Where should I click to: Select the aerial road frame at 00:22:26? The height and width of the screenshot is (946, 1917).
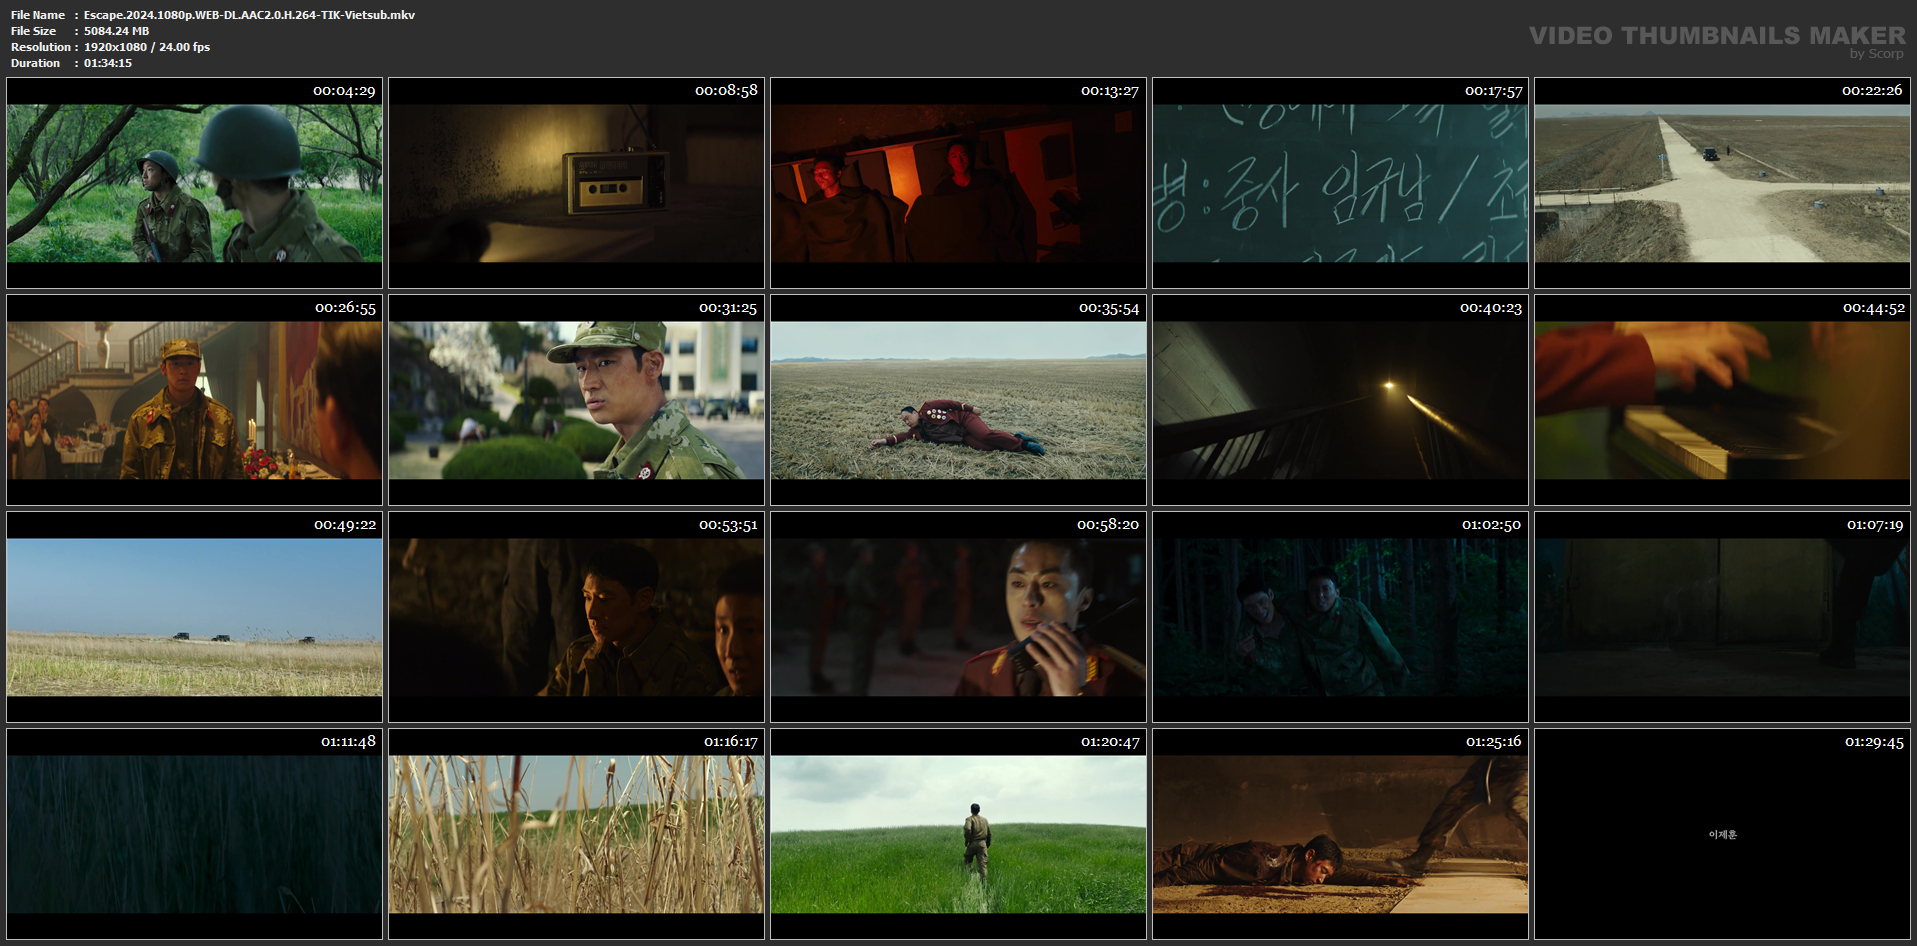point(1722,183)
